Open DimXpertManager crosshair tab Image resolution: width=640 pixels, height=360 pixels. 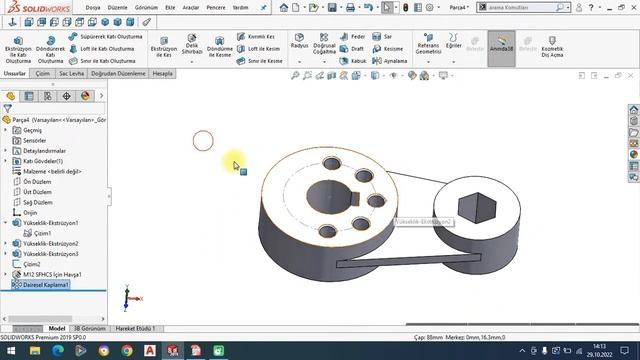pos(67,96)
